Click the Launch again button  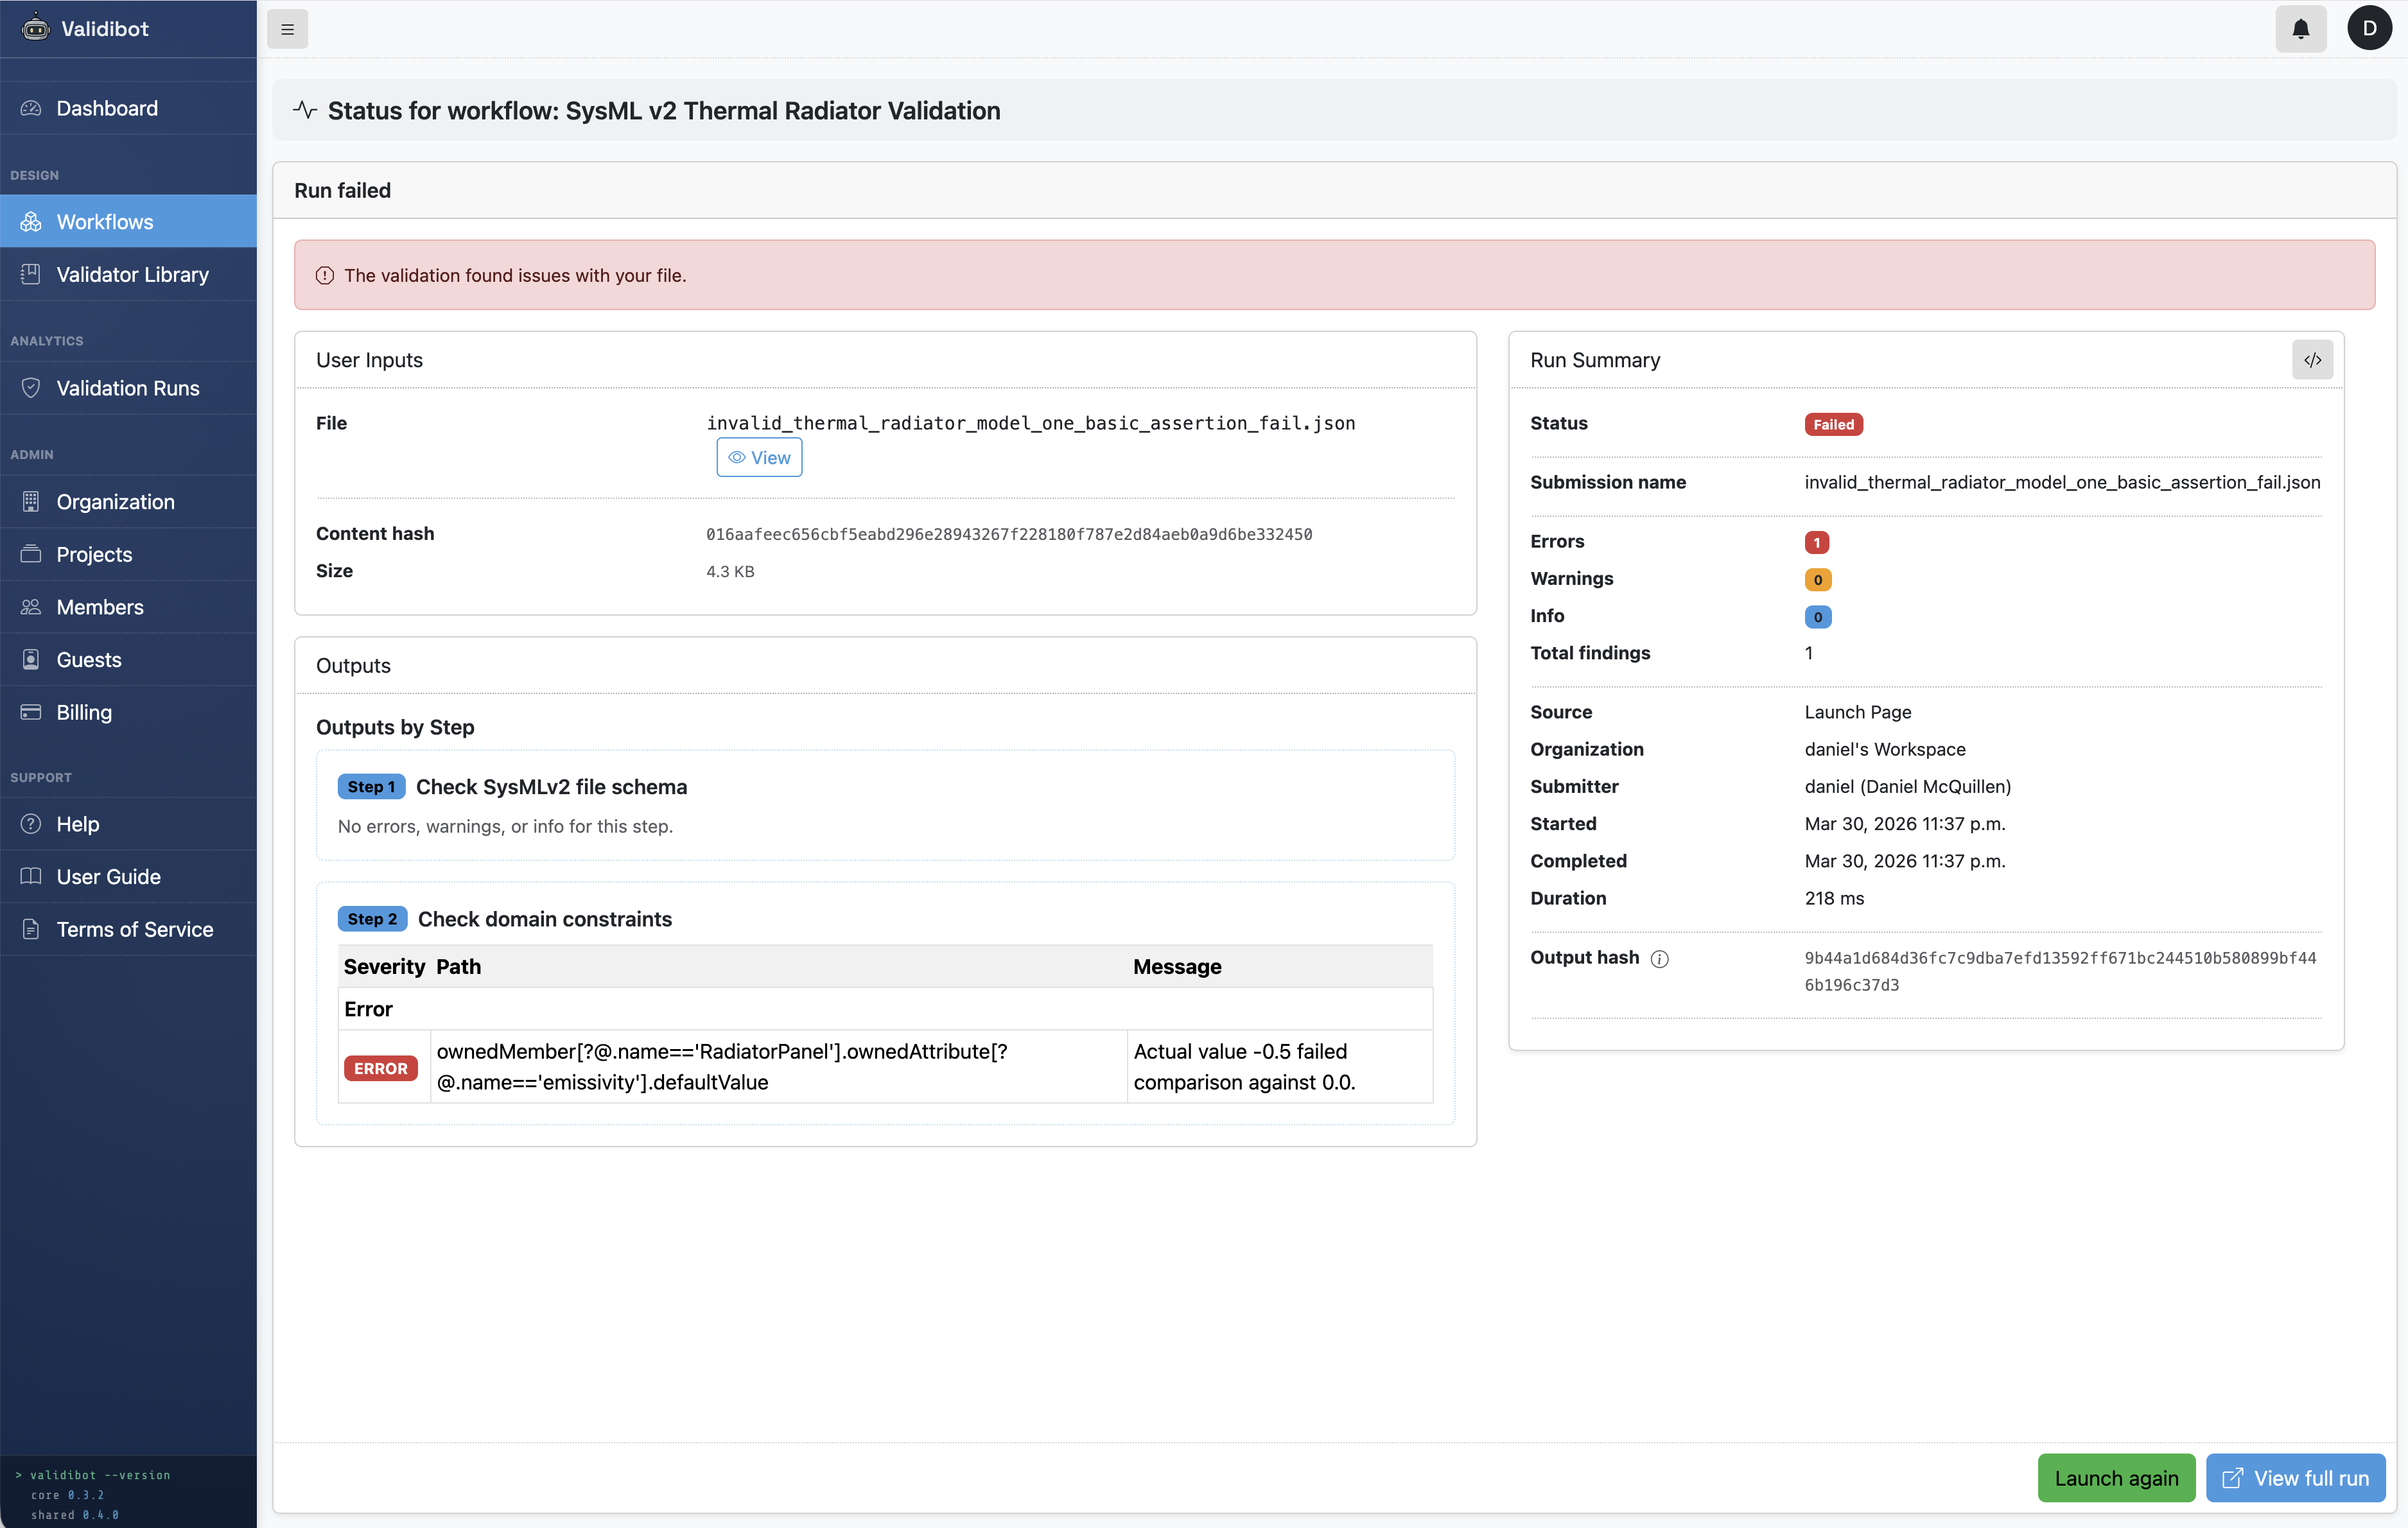(2115, 1478)
